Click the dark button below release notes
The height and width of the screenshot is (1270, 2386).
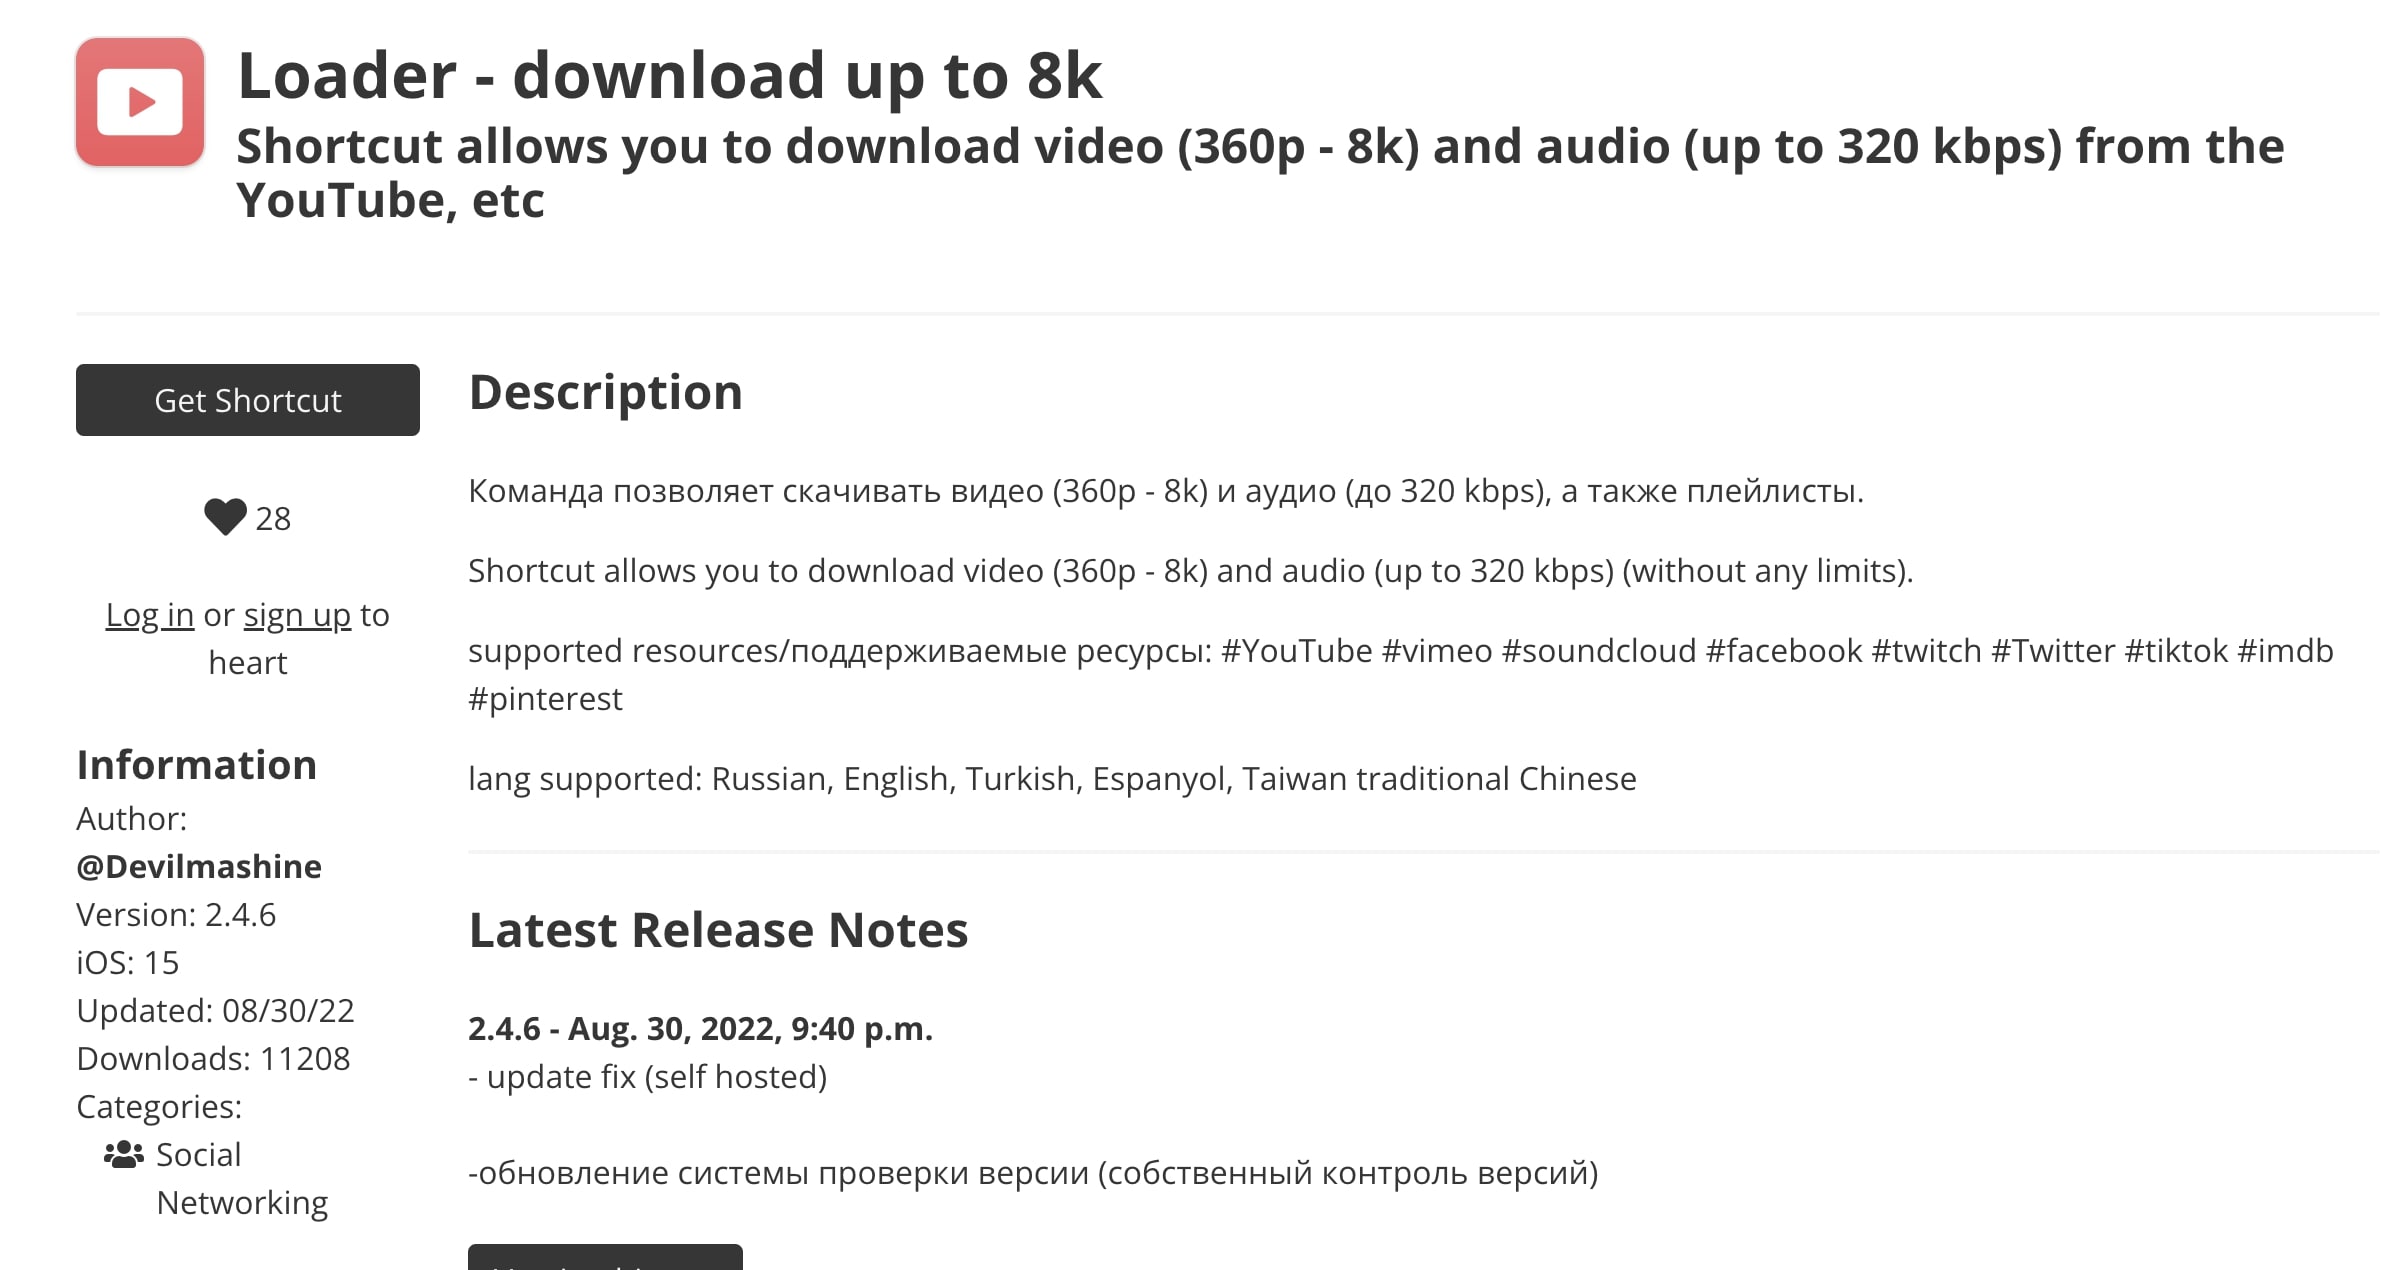(605, 1258)
